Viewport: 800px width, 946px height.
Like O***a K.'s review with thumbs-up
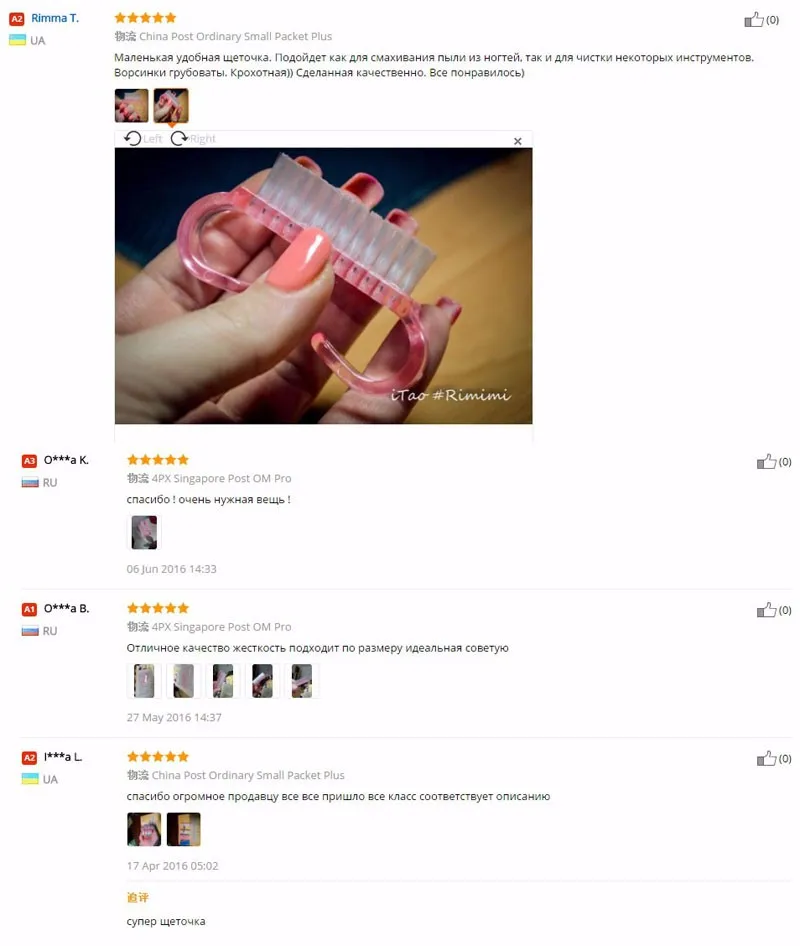[x=766, y=462]
